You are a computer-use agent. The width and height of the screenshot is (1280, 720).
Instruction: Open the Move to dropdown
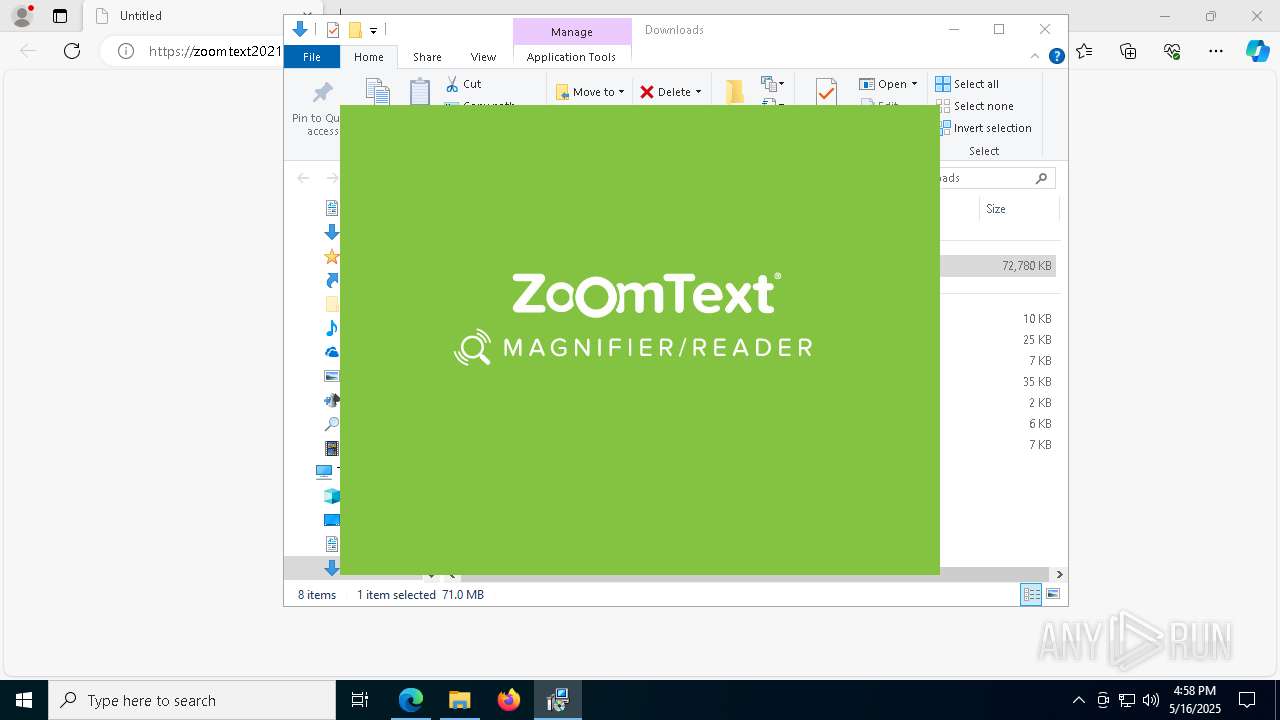click(590, 92)
